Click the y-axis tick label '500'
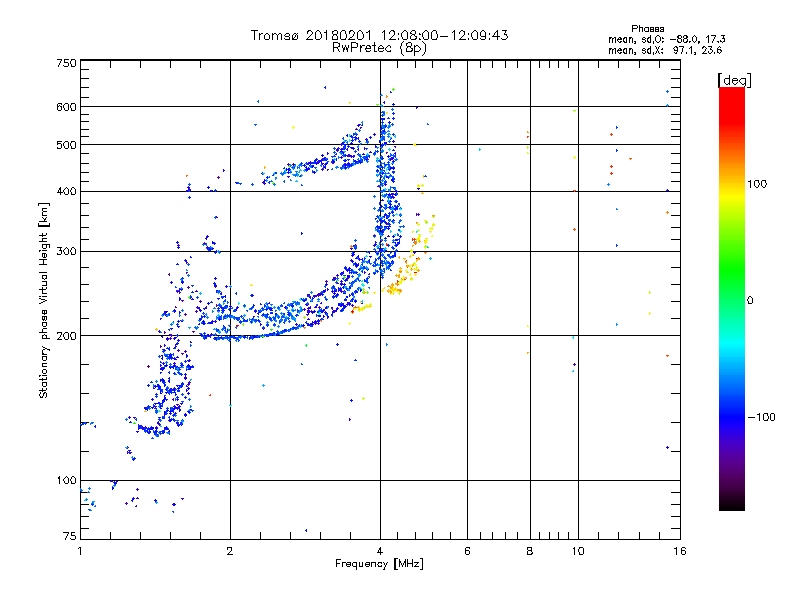The height and width of the screenshot is (600, 800). tap(66, 145)
